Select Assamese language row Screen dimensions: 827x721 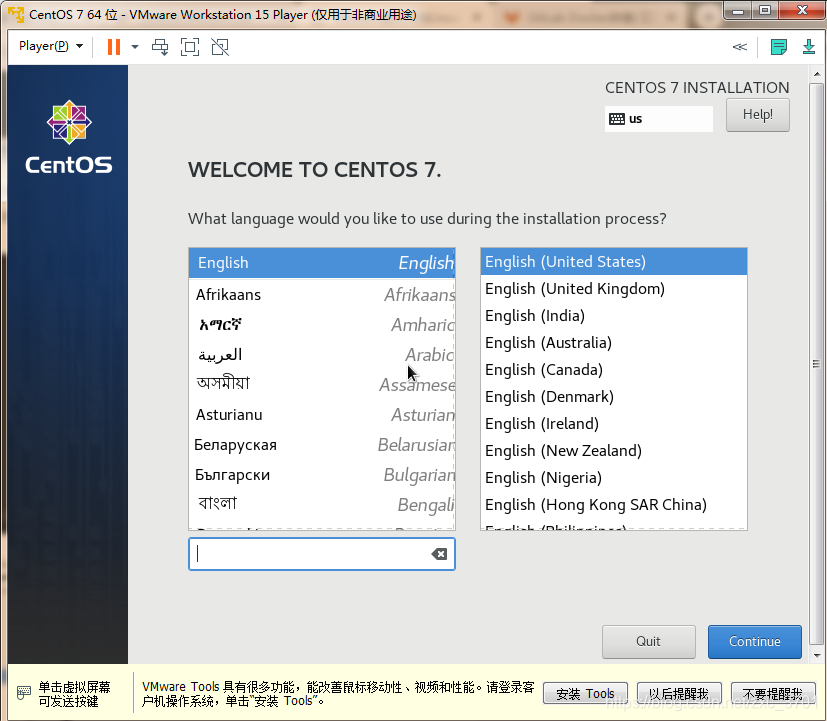pos(322,384)
